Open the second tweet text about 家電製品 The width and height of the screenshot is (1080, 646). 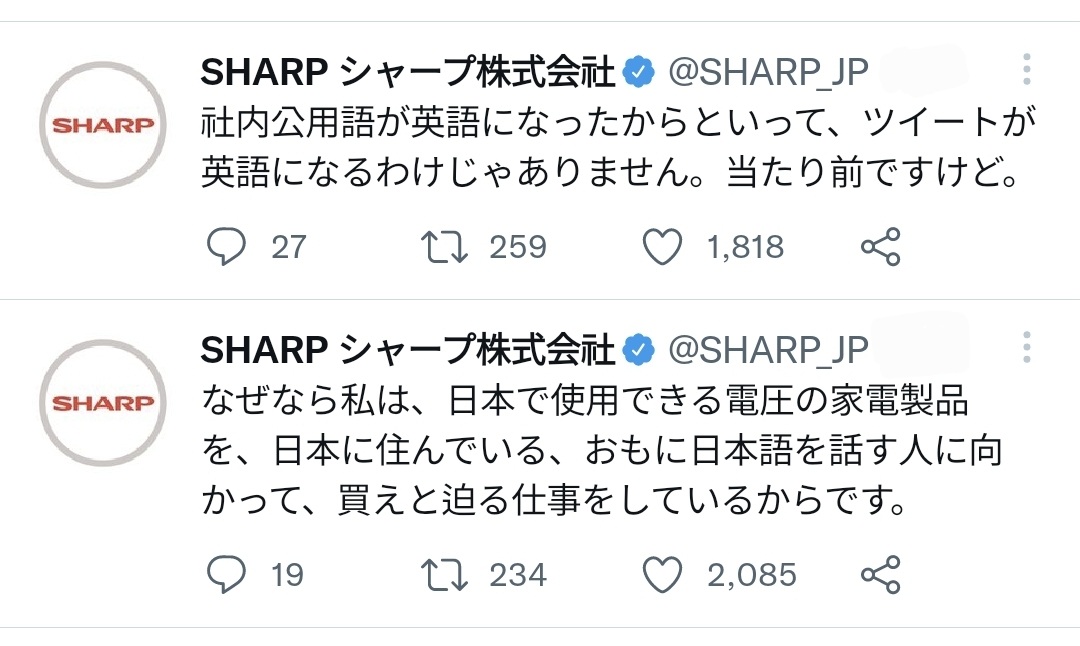point(600,451)
